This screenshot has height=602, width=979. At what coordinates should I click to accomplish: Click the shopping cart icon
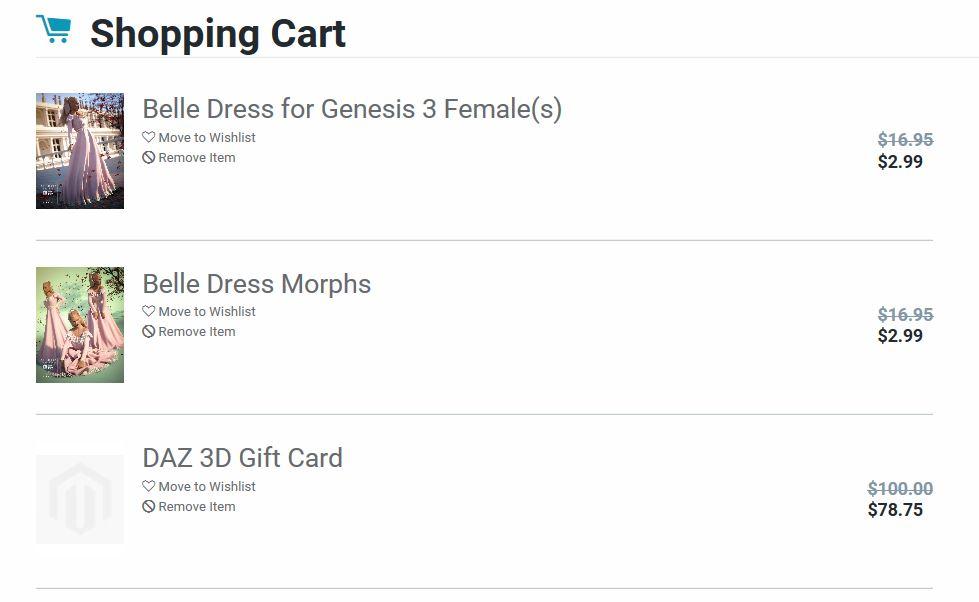point(54,30)
